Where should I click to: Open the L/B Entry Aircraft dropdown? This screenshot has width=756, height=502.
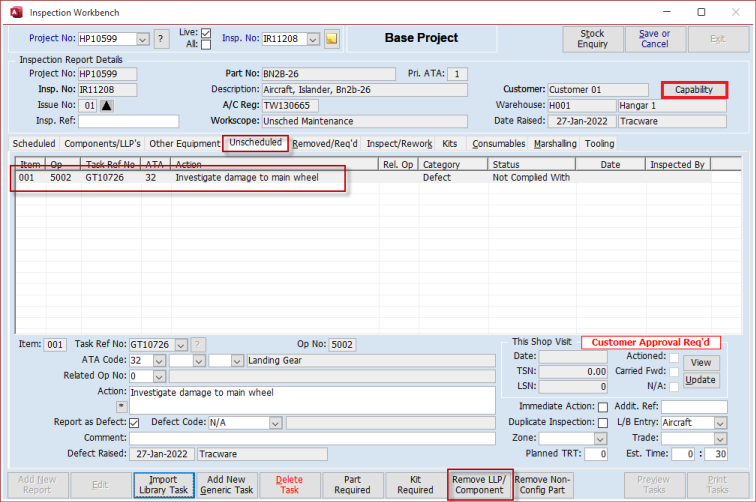721,423
